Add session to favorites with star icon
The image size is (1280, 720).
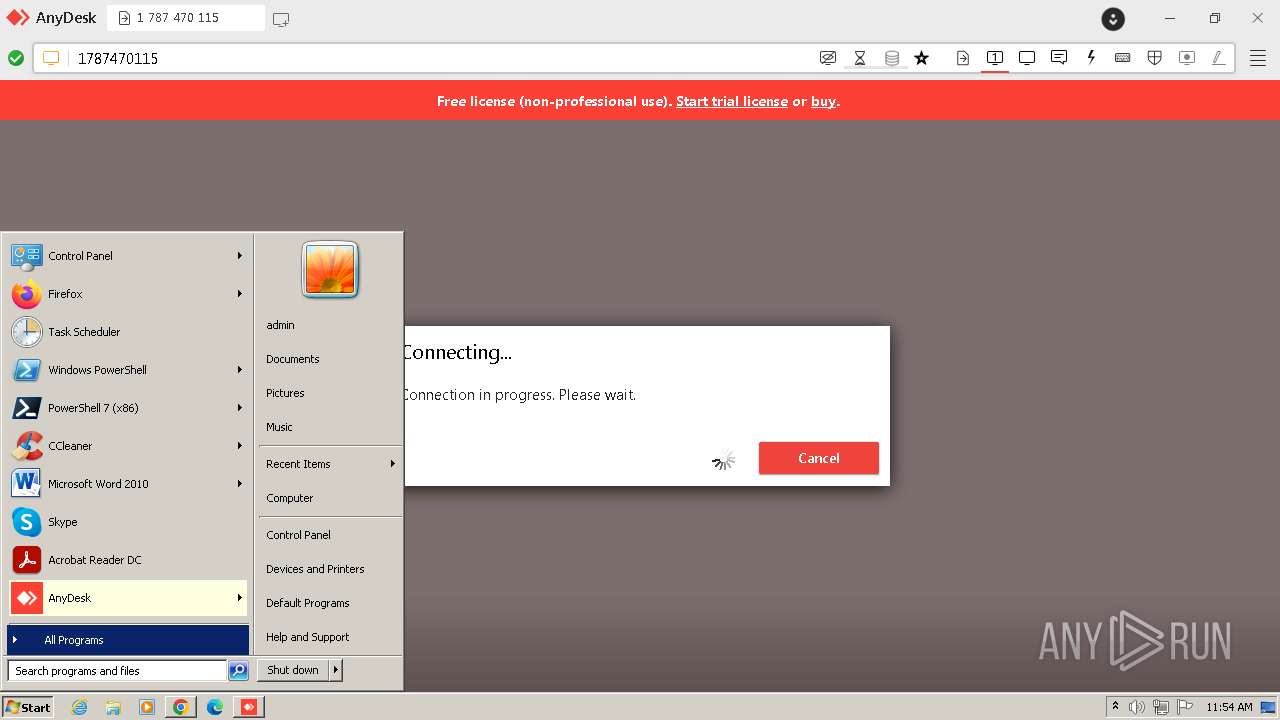click(922, 58)
